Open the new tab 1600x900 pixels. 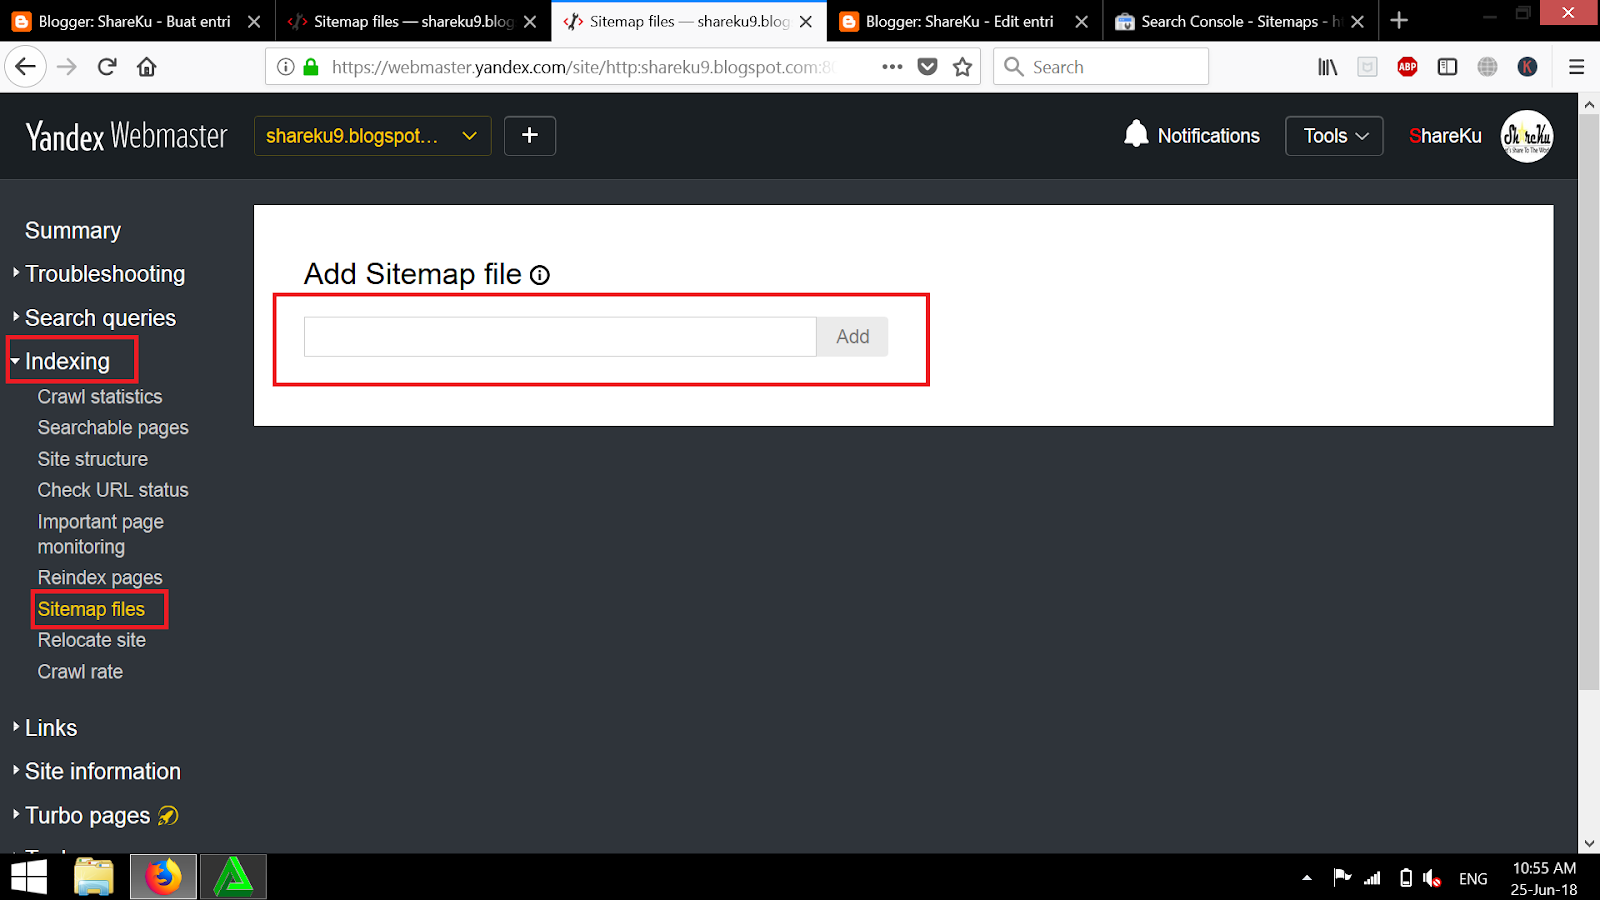tap(1399, 21)
